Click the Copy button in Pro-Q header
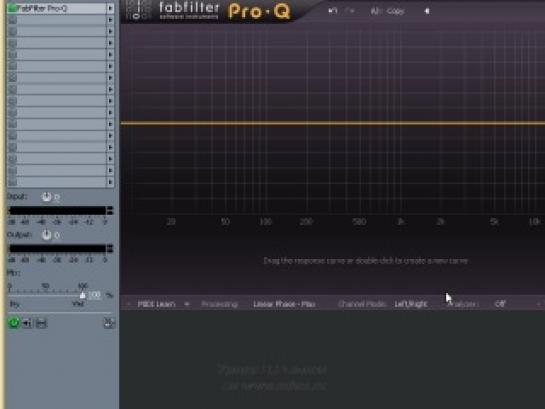Viewport: 545px width, 409px height. tap(395, 11)
